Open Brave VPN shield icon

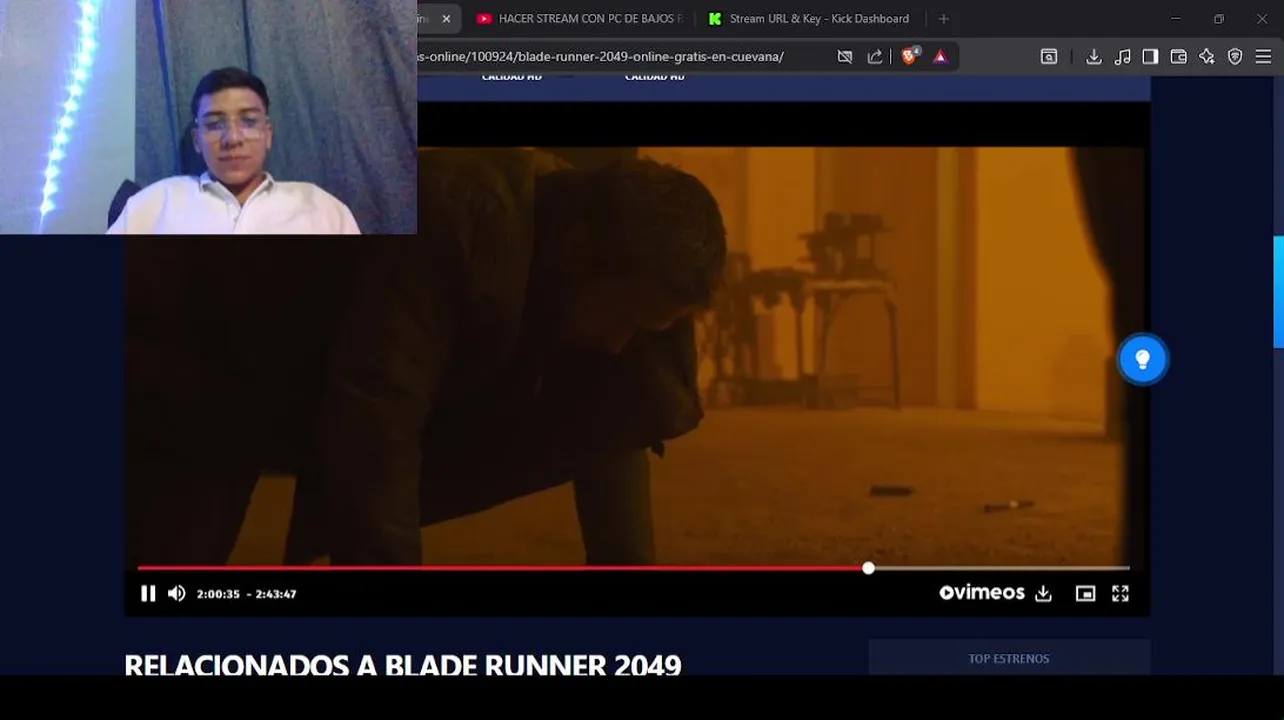(x=1235, y=57)
